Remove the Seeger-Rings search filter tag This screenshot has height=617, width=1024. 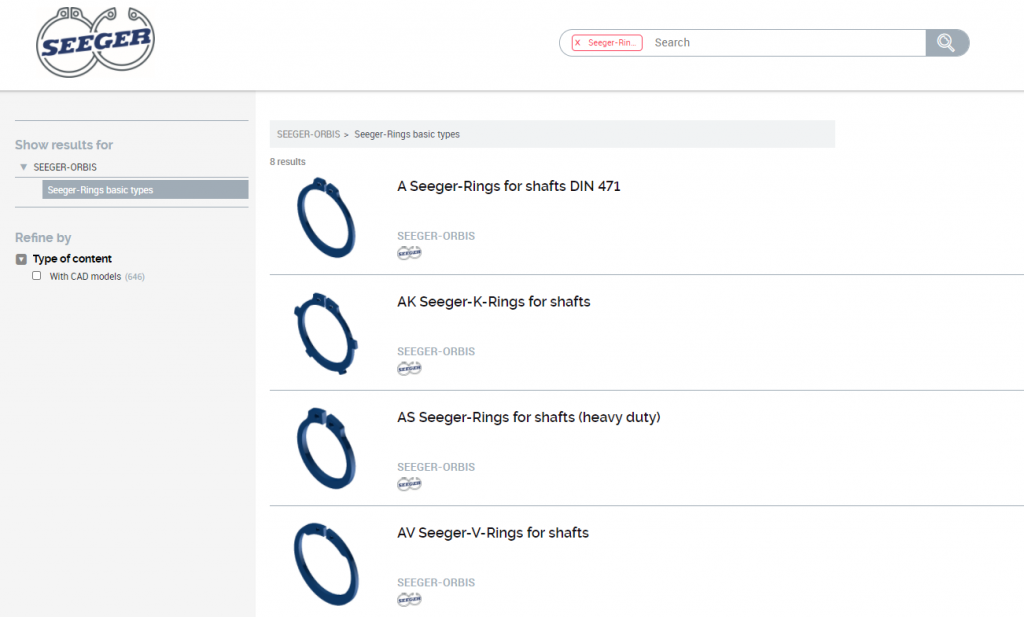point(578,43)
